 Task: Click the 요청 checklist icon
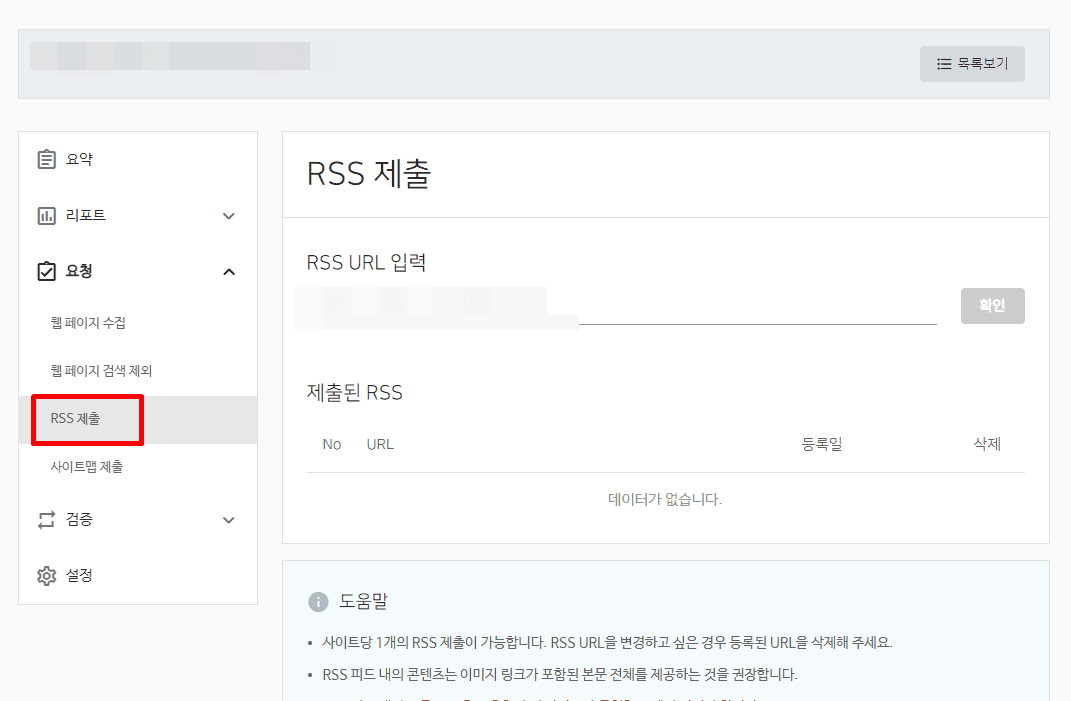[x=46, y=270]
